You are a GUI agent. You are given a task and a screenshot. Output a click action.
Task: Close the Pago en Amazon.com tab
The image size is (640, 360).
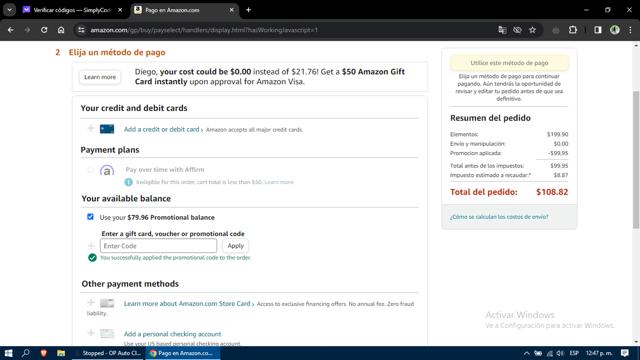click(x=231, y=10)
